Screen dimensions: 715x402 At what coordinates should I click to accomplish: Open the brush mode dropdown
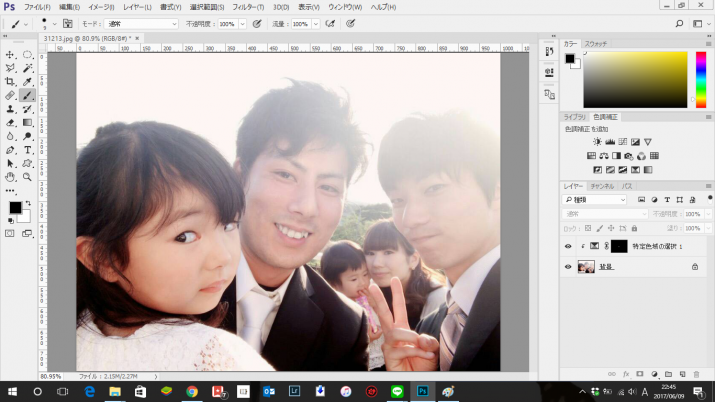click(x=141, y=23)
